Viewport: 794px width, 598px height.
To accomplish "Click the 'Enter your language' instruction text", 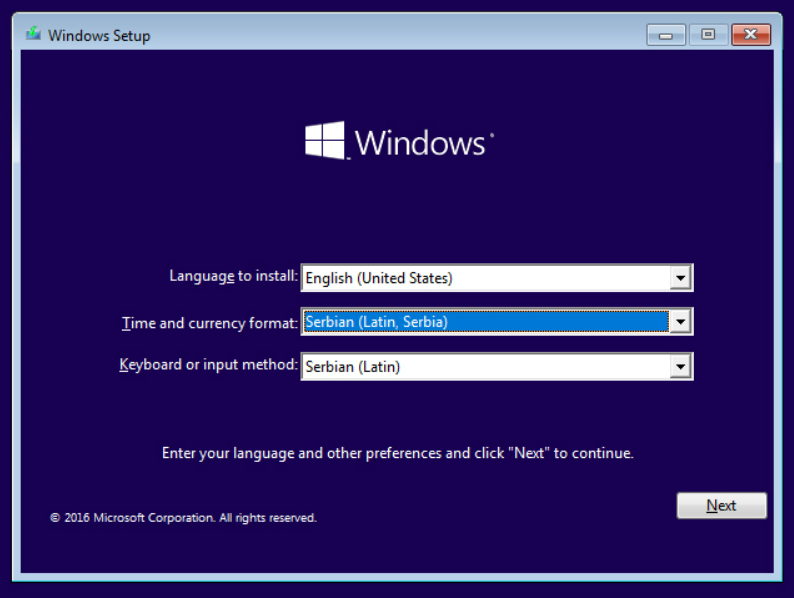I will click(398, 453).
